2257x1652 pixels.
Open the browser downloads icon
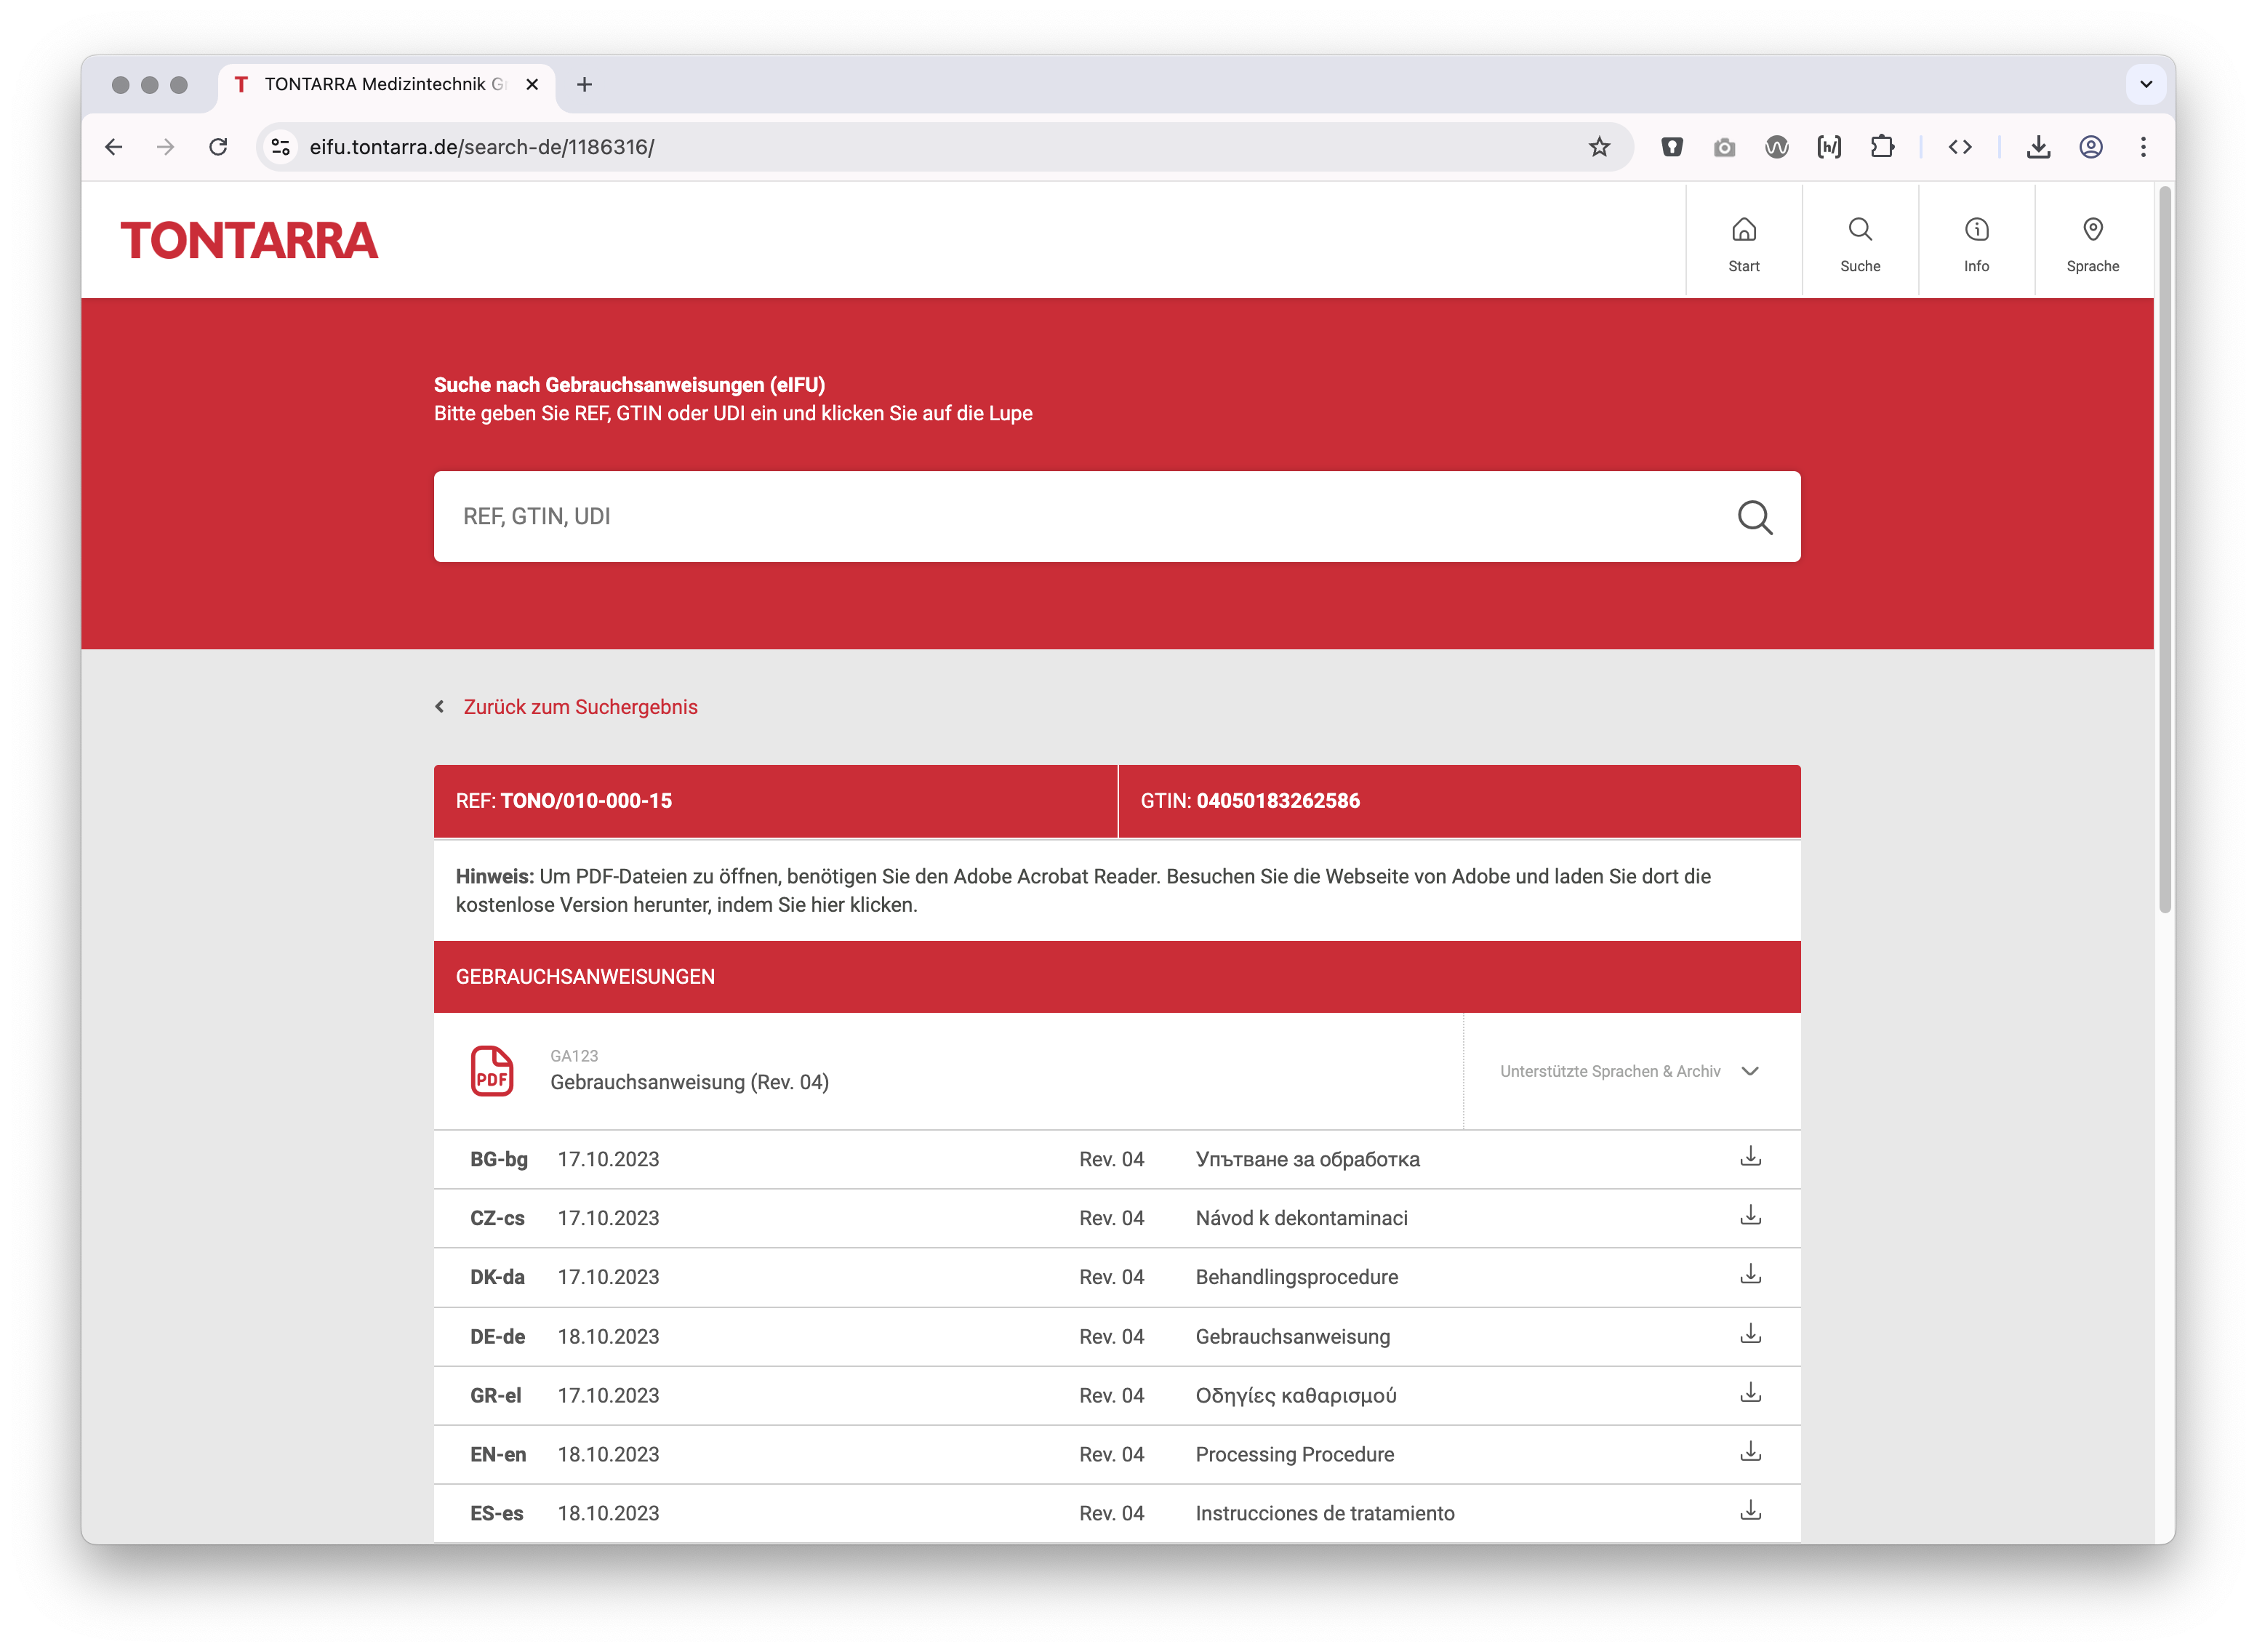pos(2038,147)
